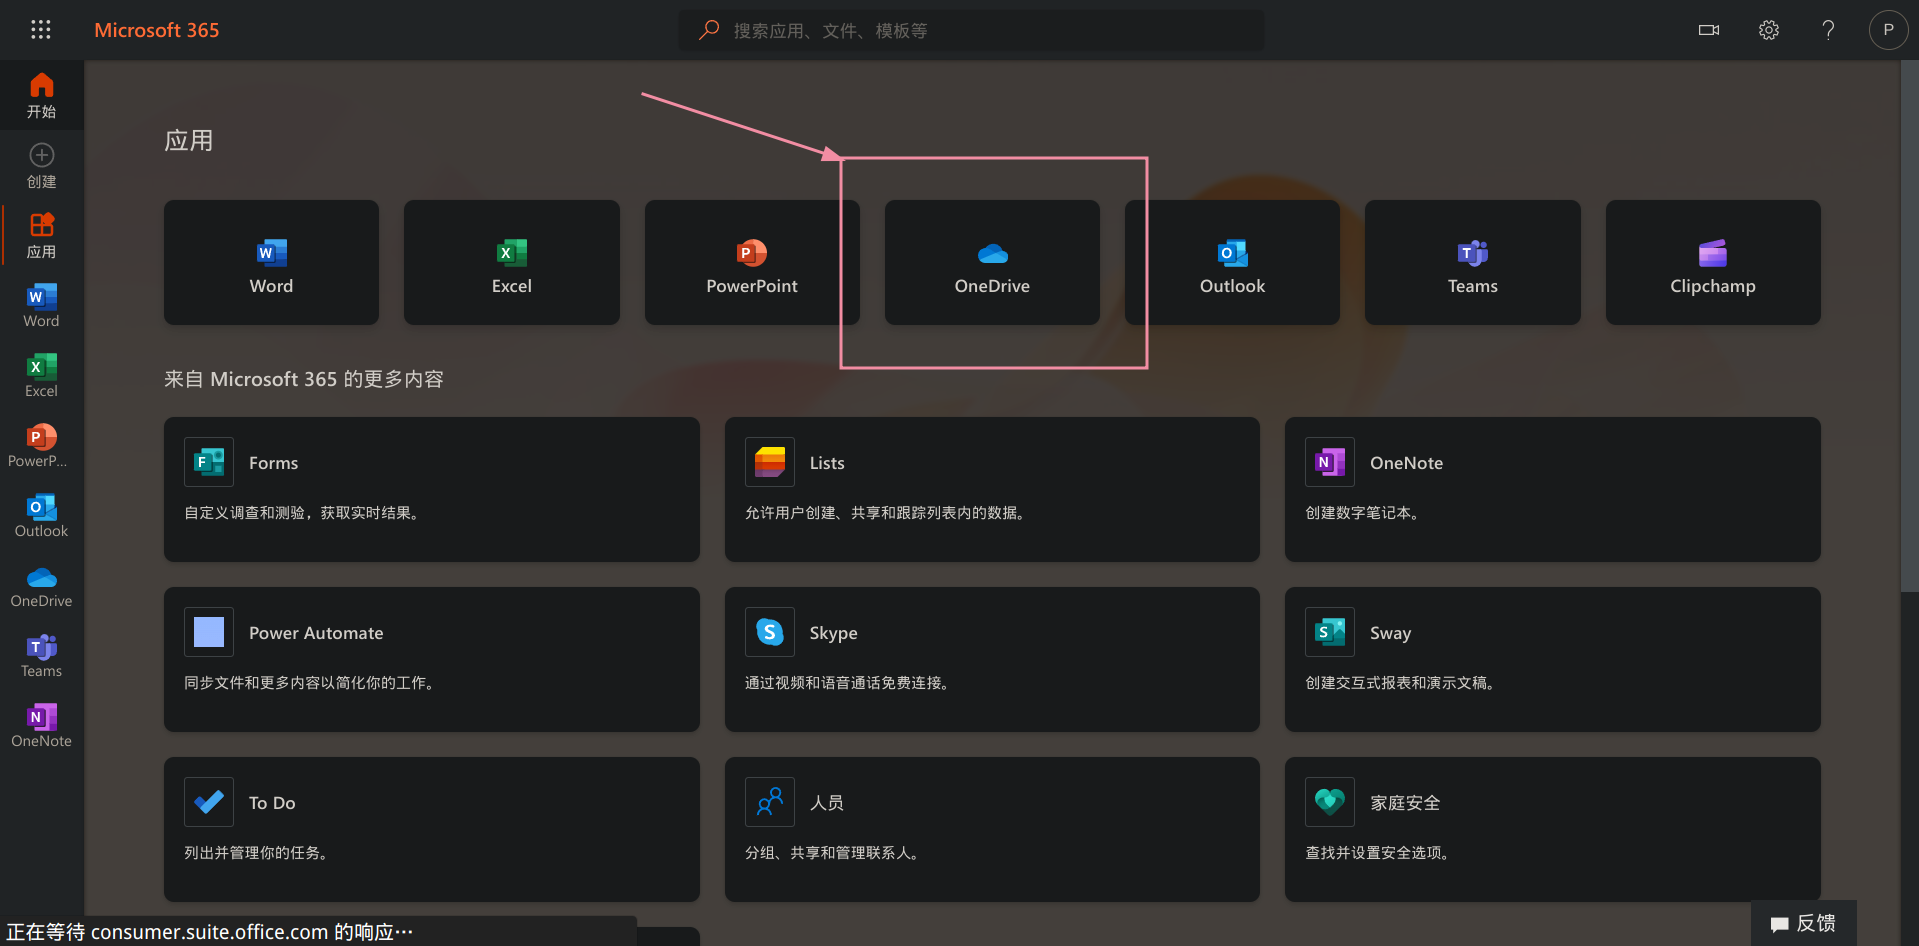Open the Skype card title
This screenshot has width=1919, height=946.
click(x=834, y=633)
